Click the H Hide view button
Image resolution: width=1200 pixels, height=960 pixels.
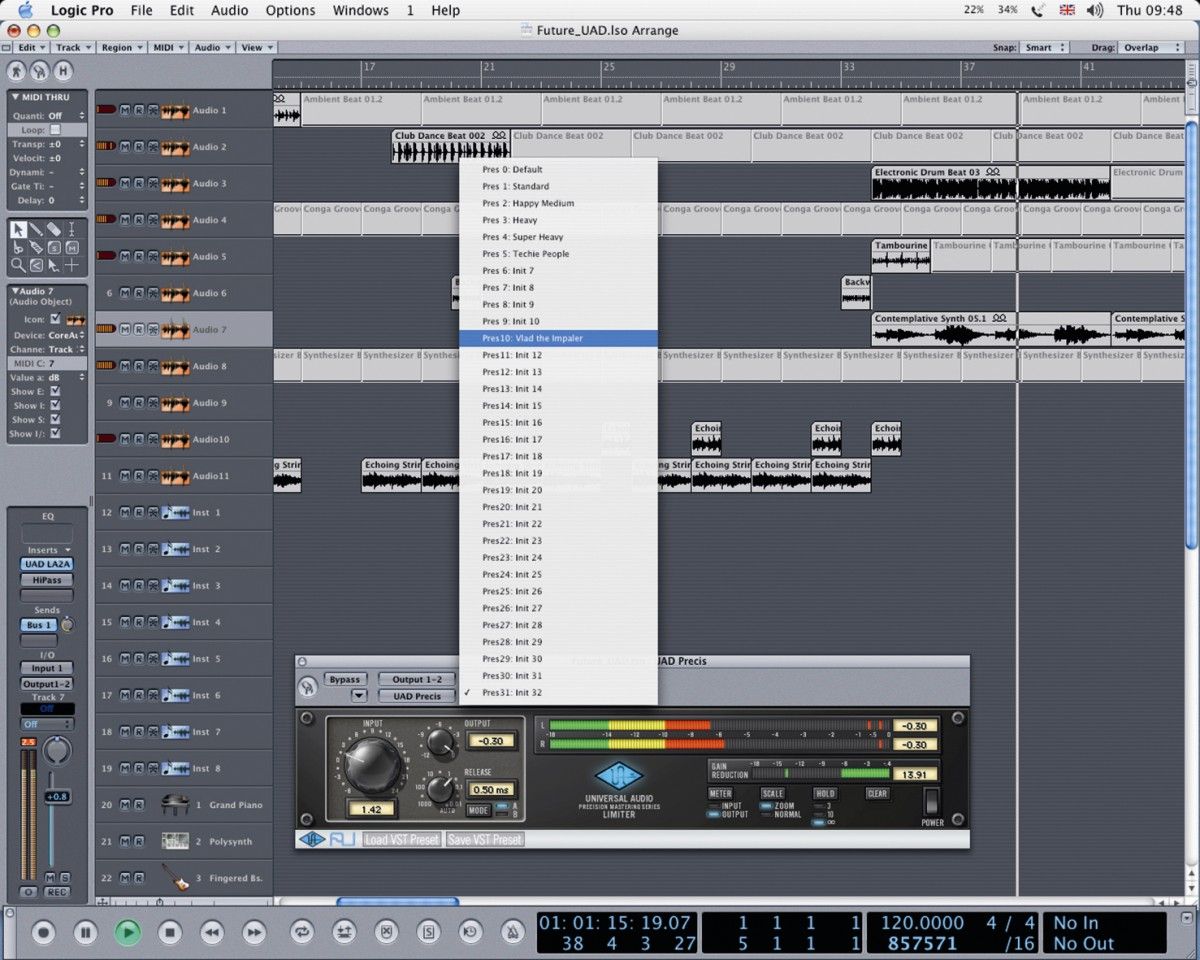(x=63, y=71)
